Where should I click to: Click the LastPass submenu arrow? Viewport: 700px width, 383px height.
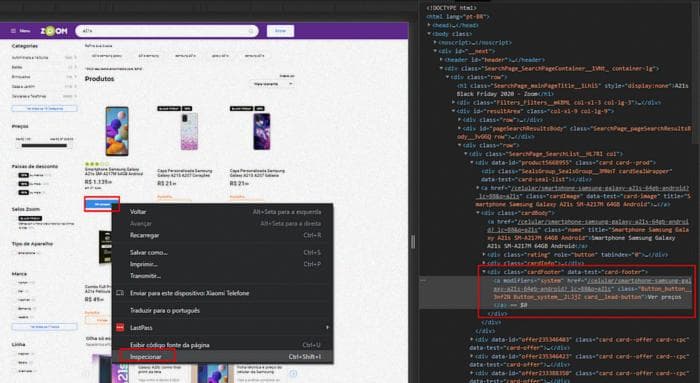pyautogui.click(x=327, y=328)
